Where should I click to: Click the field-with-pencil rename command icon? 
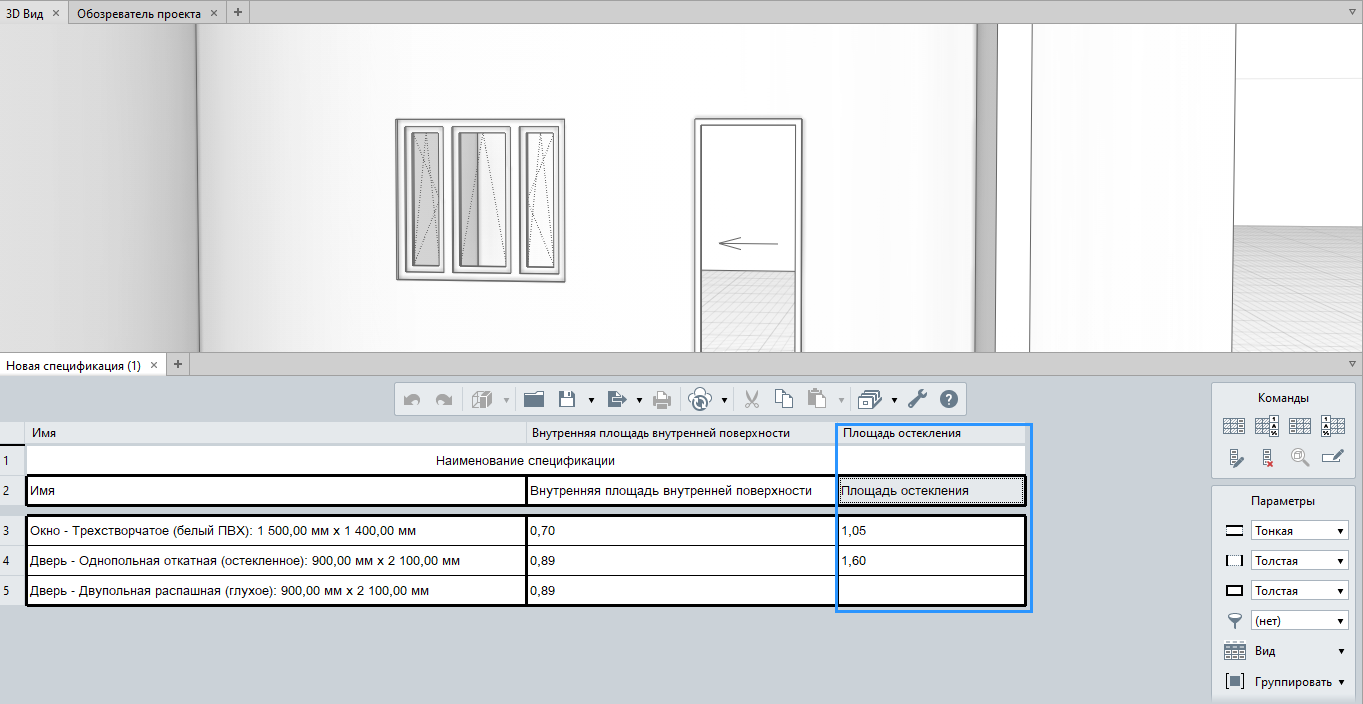pos(1333,458)
